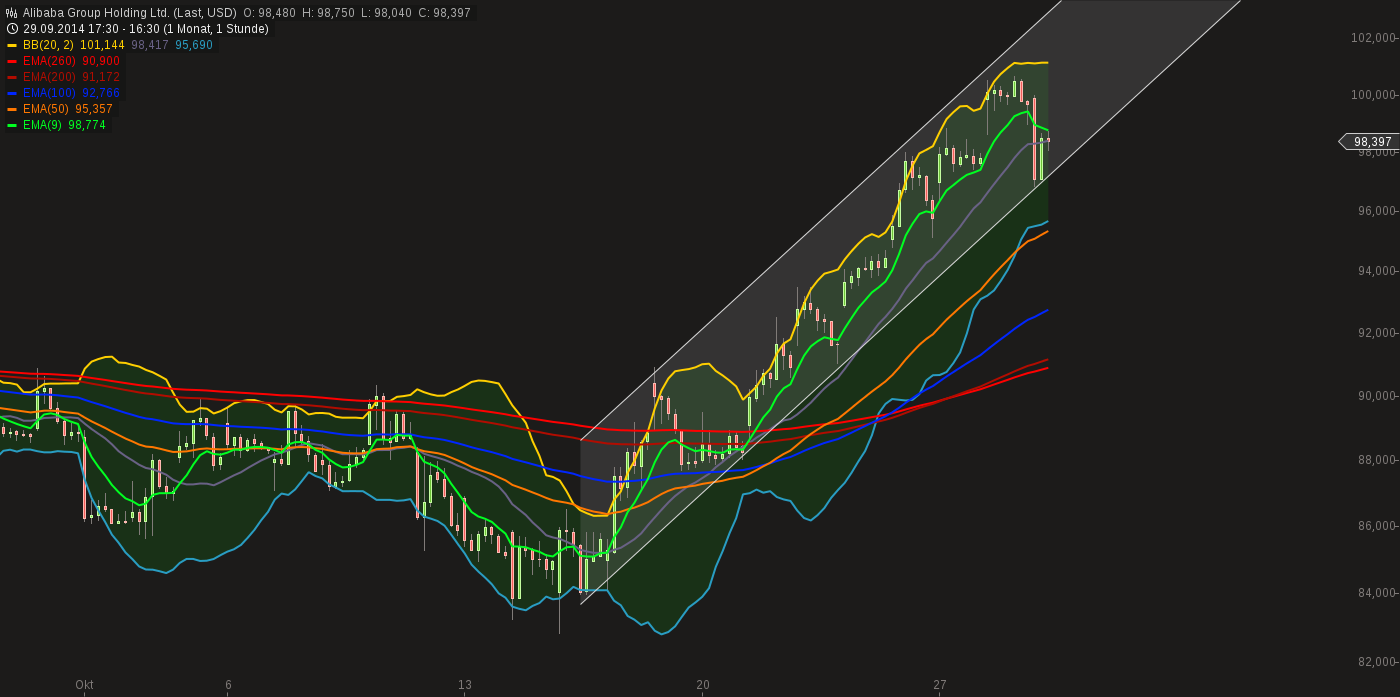Click the 100,000 price axis label
1400x697 pixels.
tap(1372, 95)
